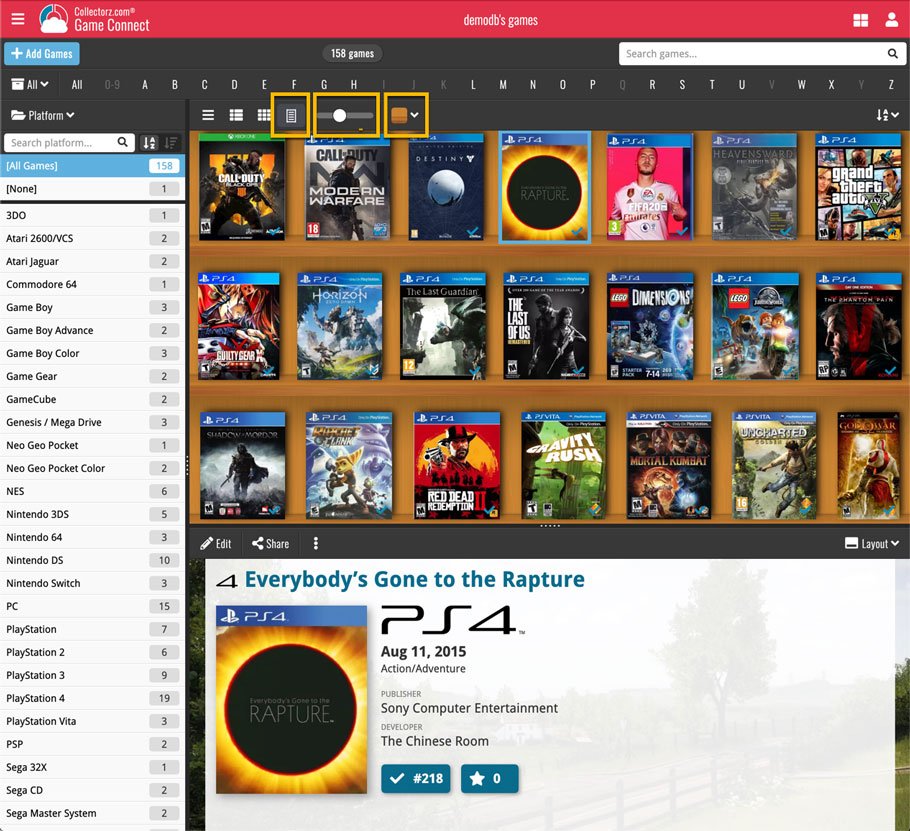Click the collection status #218 button

coord(416,779)
